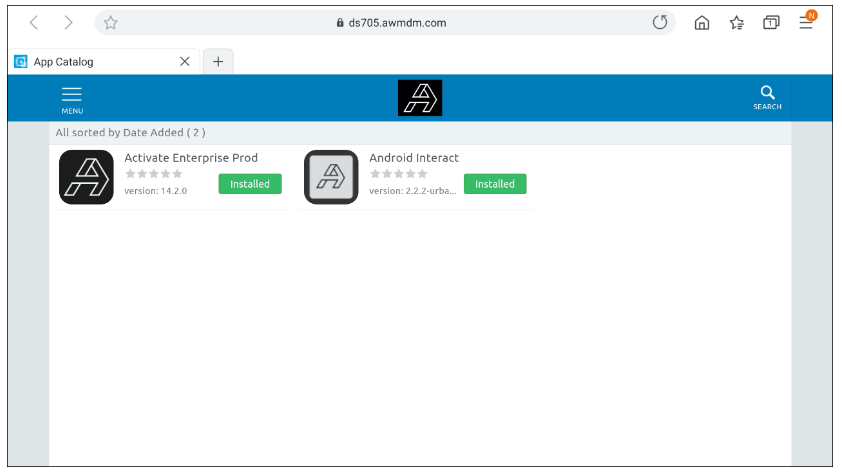The width and height of the screenshot is (842, 473).
Task: Bookmark page with star in address bar
Action: click(x=111, y=23)
